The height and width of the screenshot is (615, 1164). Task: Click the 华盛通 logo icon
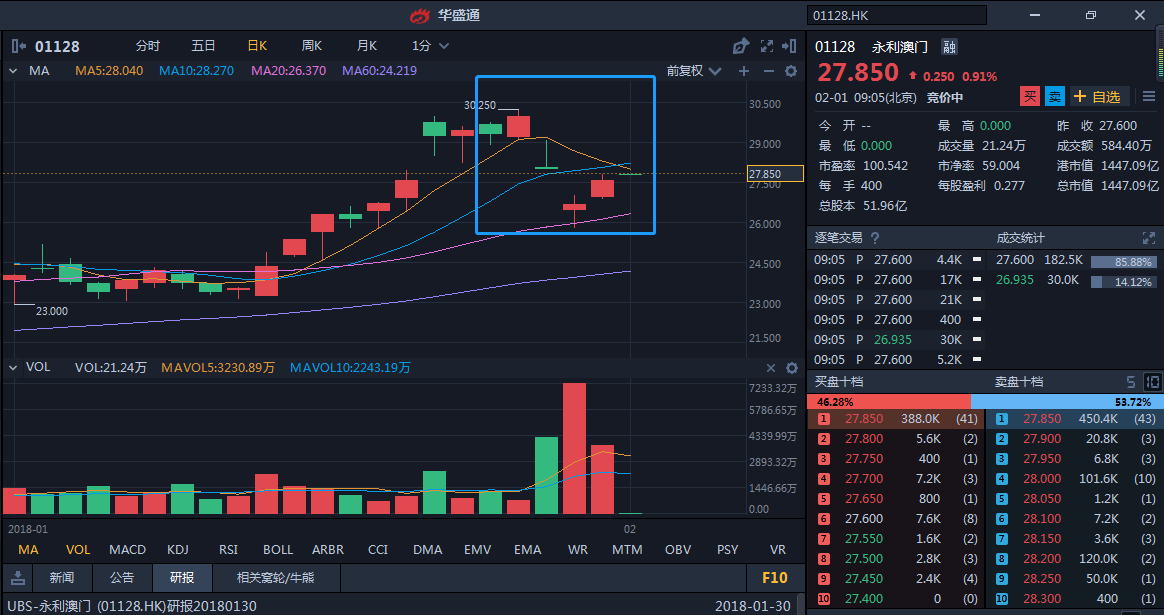coord(420,15)
